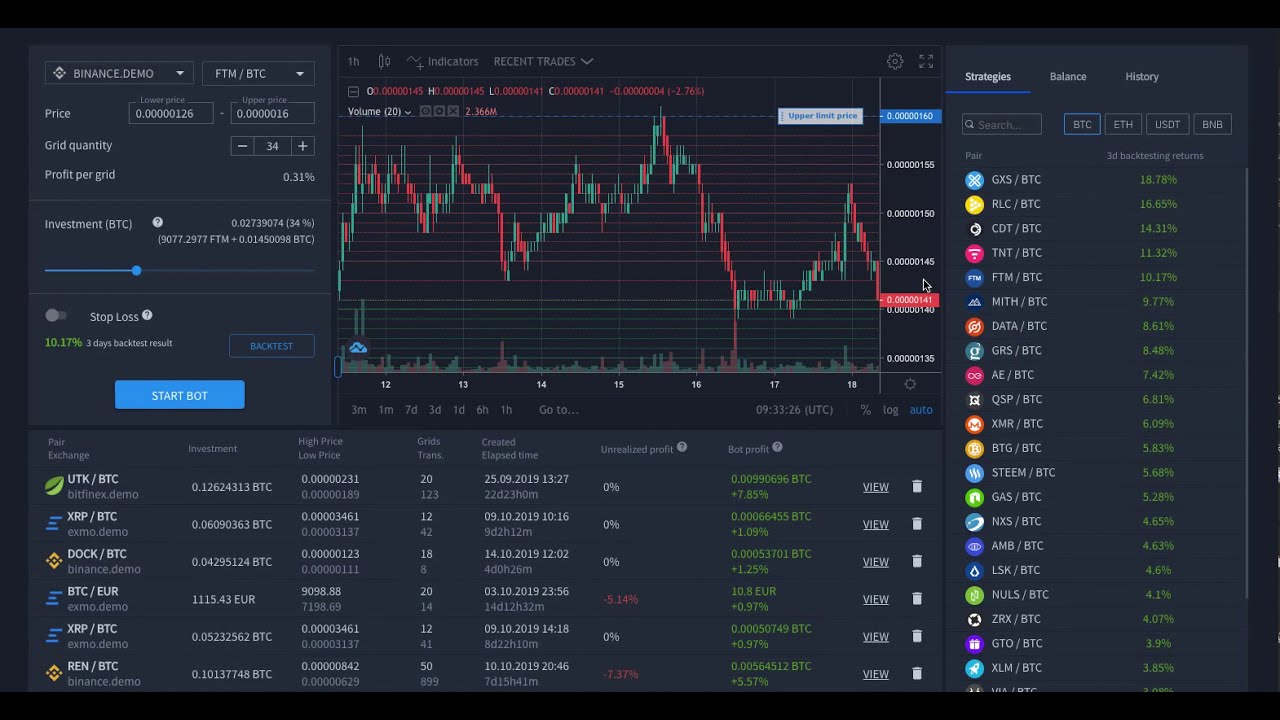This screenshot has height=720, width=1280.
Task: Delete the BTC / EUR bot
Action: (x=917, y=599)
